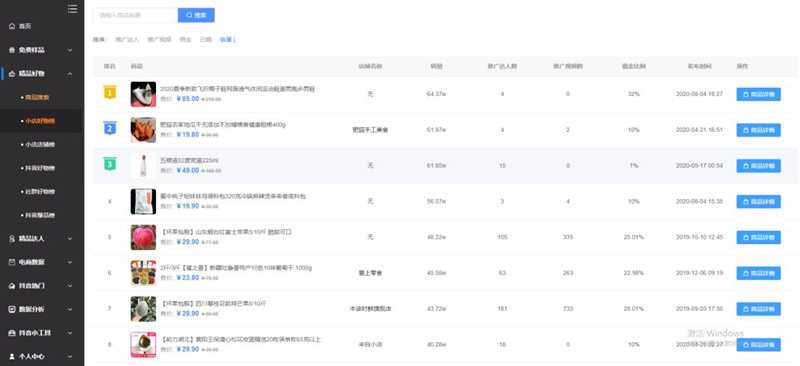
Task: Select the 抖音好物榜 submenu item
Action: (40, 168)
